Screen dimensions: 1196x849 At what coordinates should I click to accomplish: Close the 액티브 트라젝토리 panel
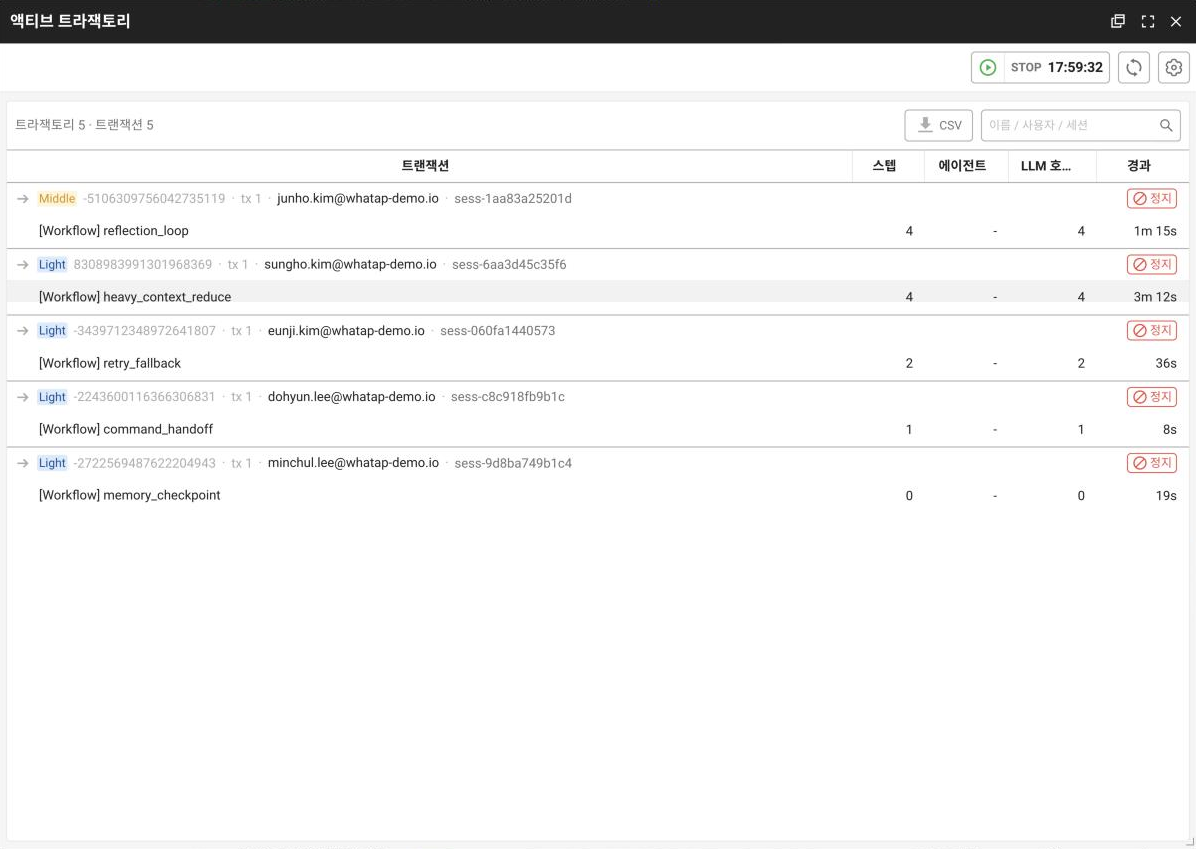coord(1175,21)
